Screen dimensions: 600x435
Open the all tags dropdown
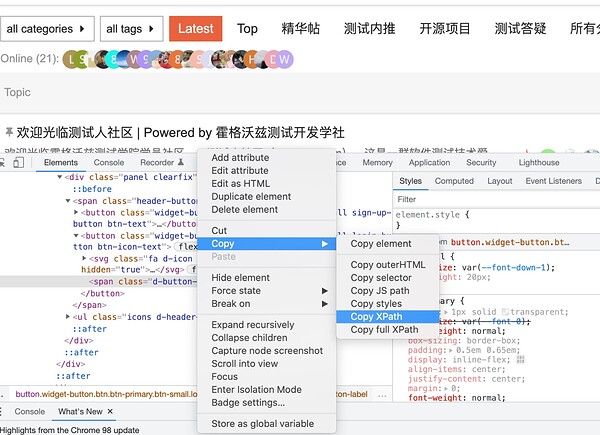tap(132, 29)
